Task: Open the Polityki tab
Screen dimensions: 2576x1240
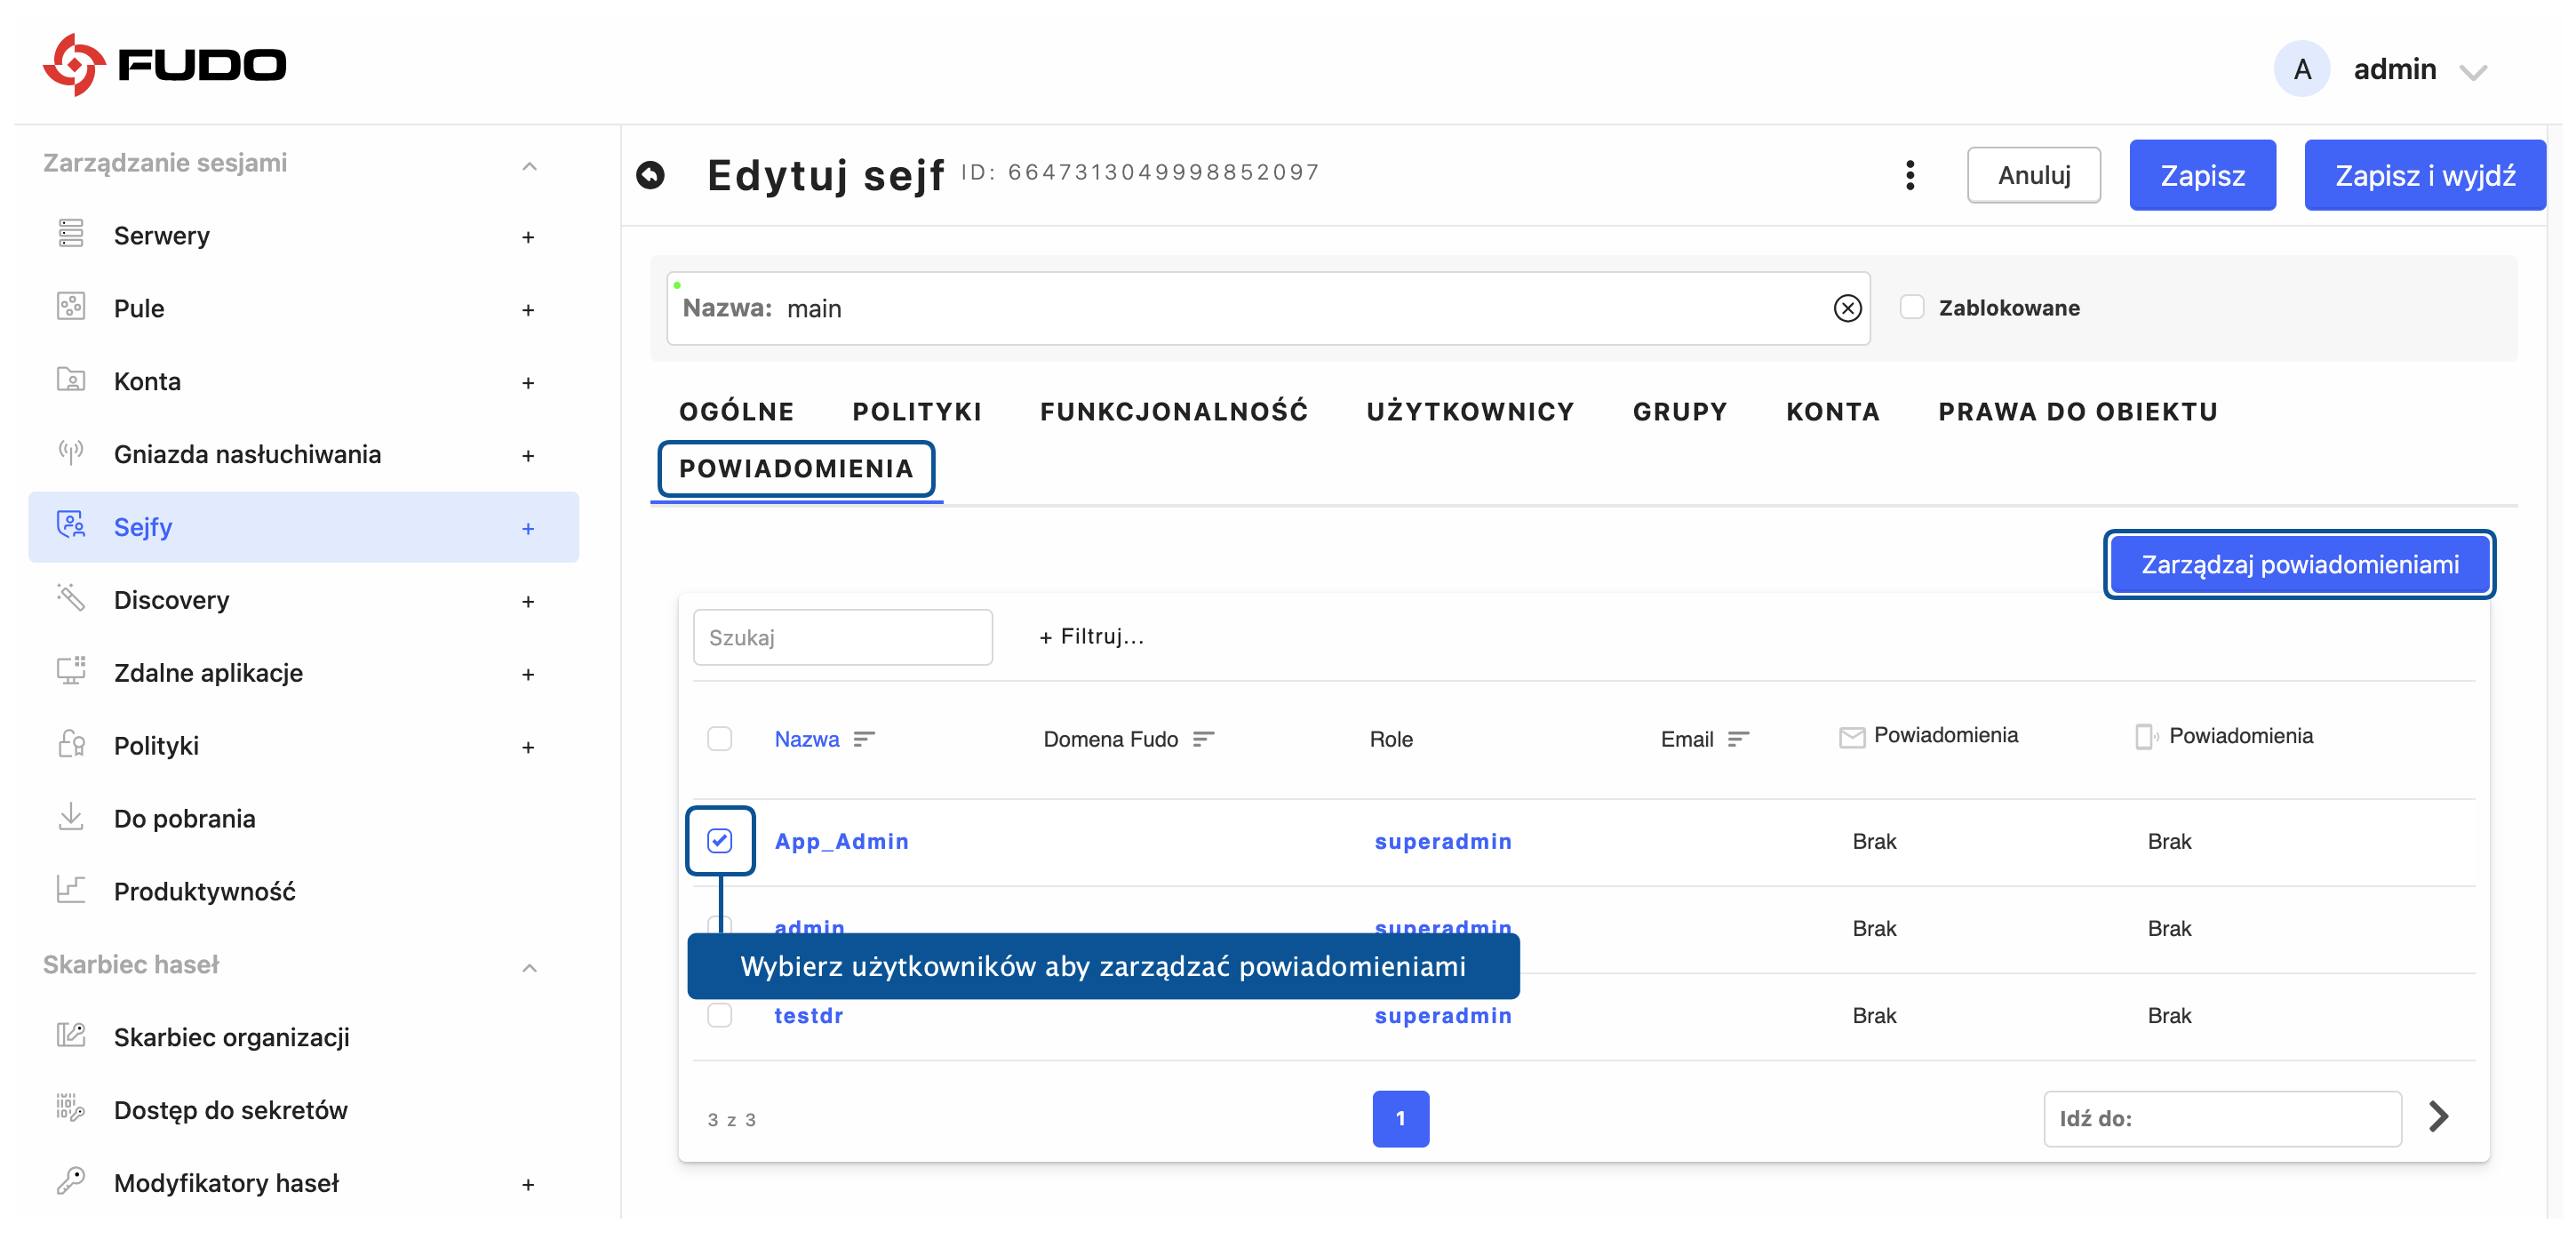Action: click(916, 411)
